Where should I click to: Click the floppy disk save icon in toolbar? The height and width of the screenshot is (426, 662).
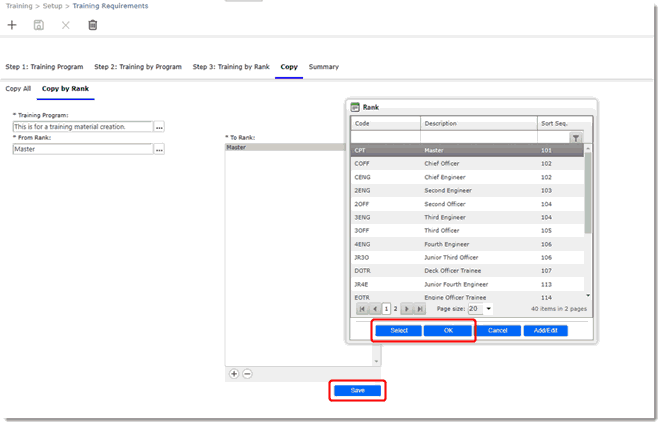point(39,25)
